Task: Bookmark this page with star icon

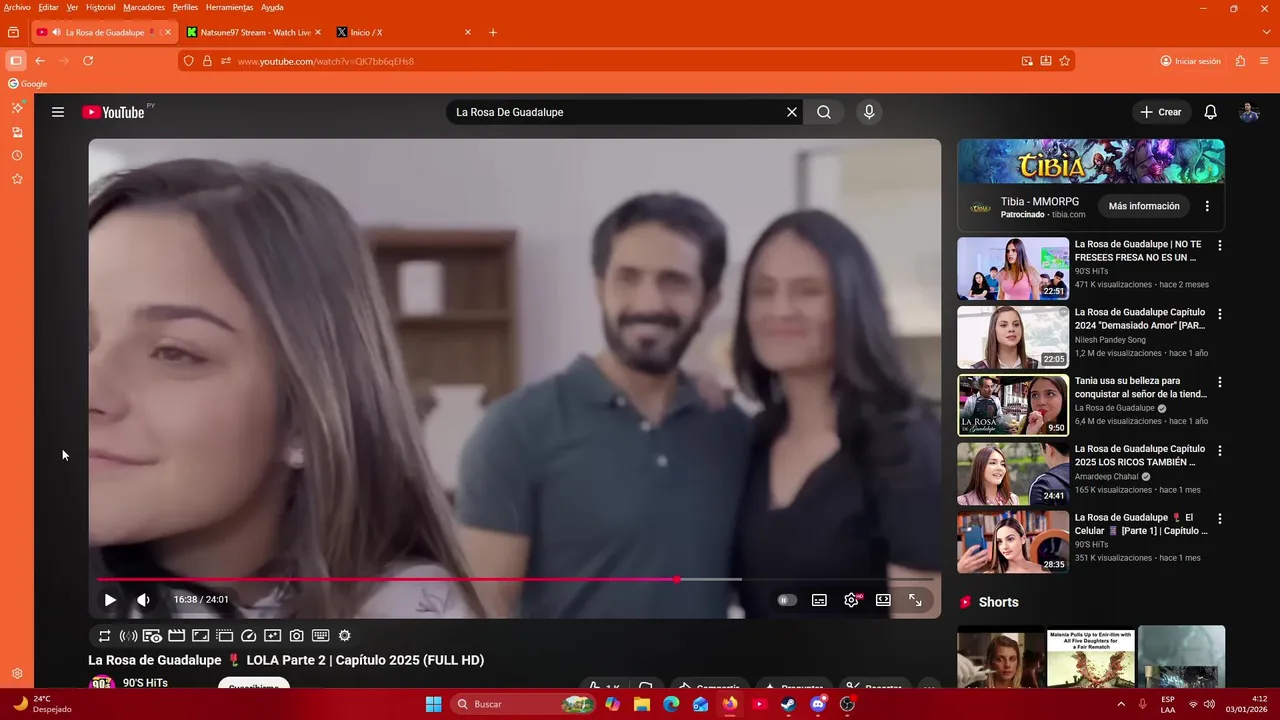Action: [x=1065, y=61]
